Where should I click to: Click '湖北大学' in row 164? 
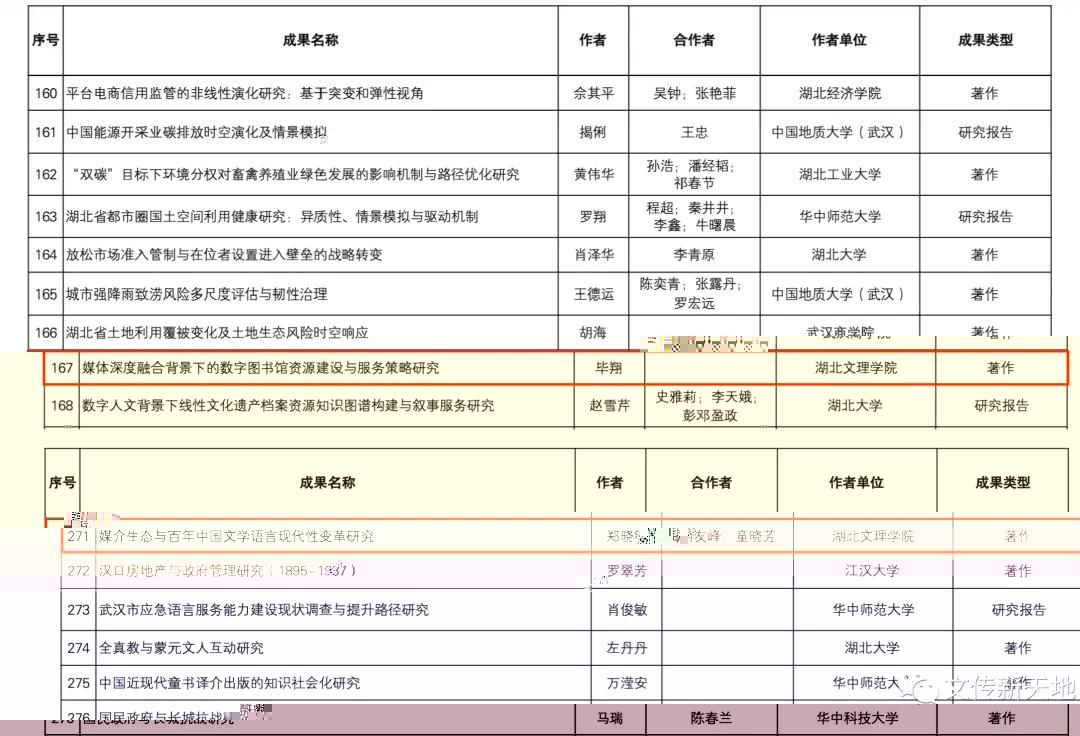pyautogui.click(x=839, y=255)
